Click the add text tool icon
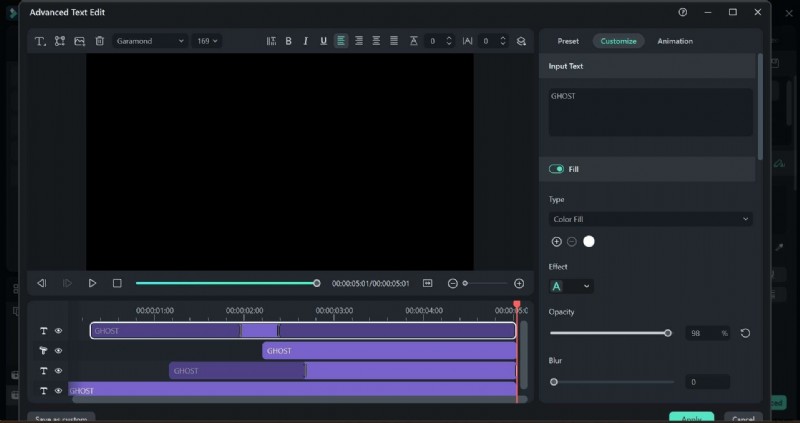Image resolution: width=800 pixels, height=423 pixels. click(x=41, y=41)
